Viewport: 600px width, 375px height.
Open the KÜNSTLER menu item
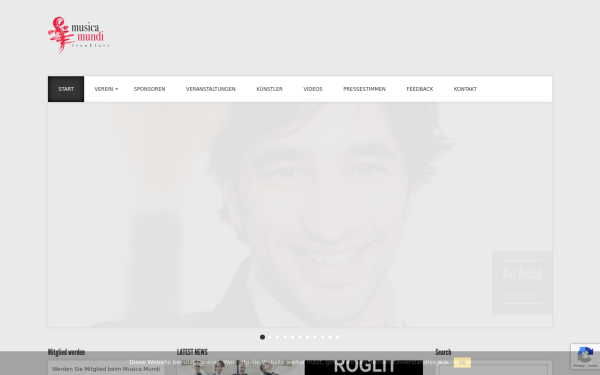coord(269,89)
